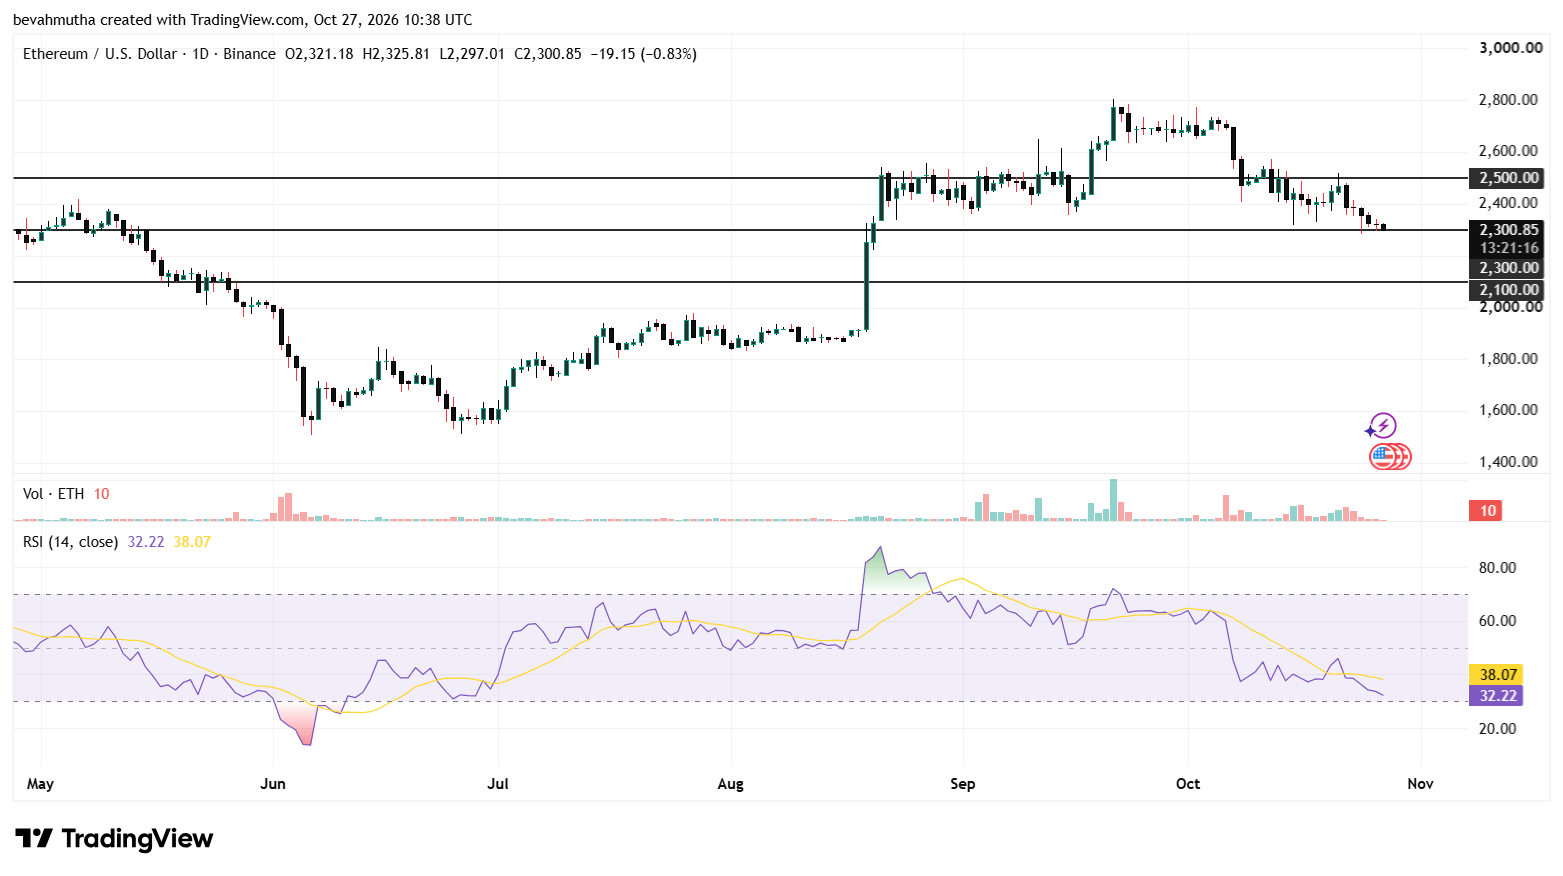The image size is (1563, 876).
Task: Click the 2,400.00 price axis label
Action: [x=1509, y=203]
